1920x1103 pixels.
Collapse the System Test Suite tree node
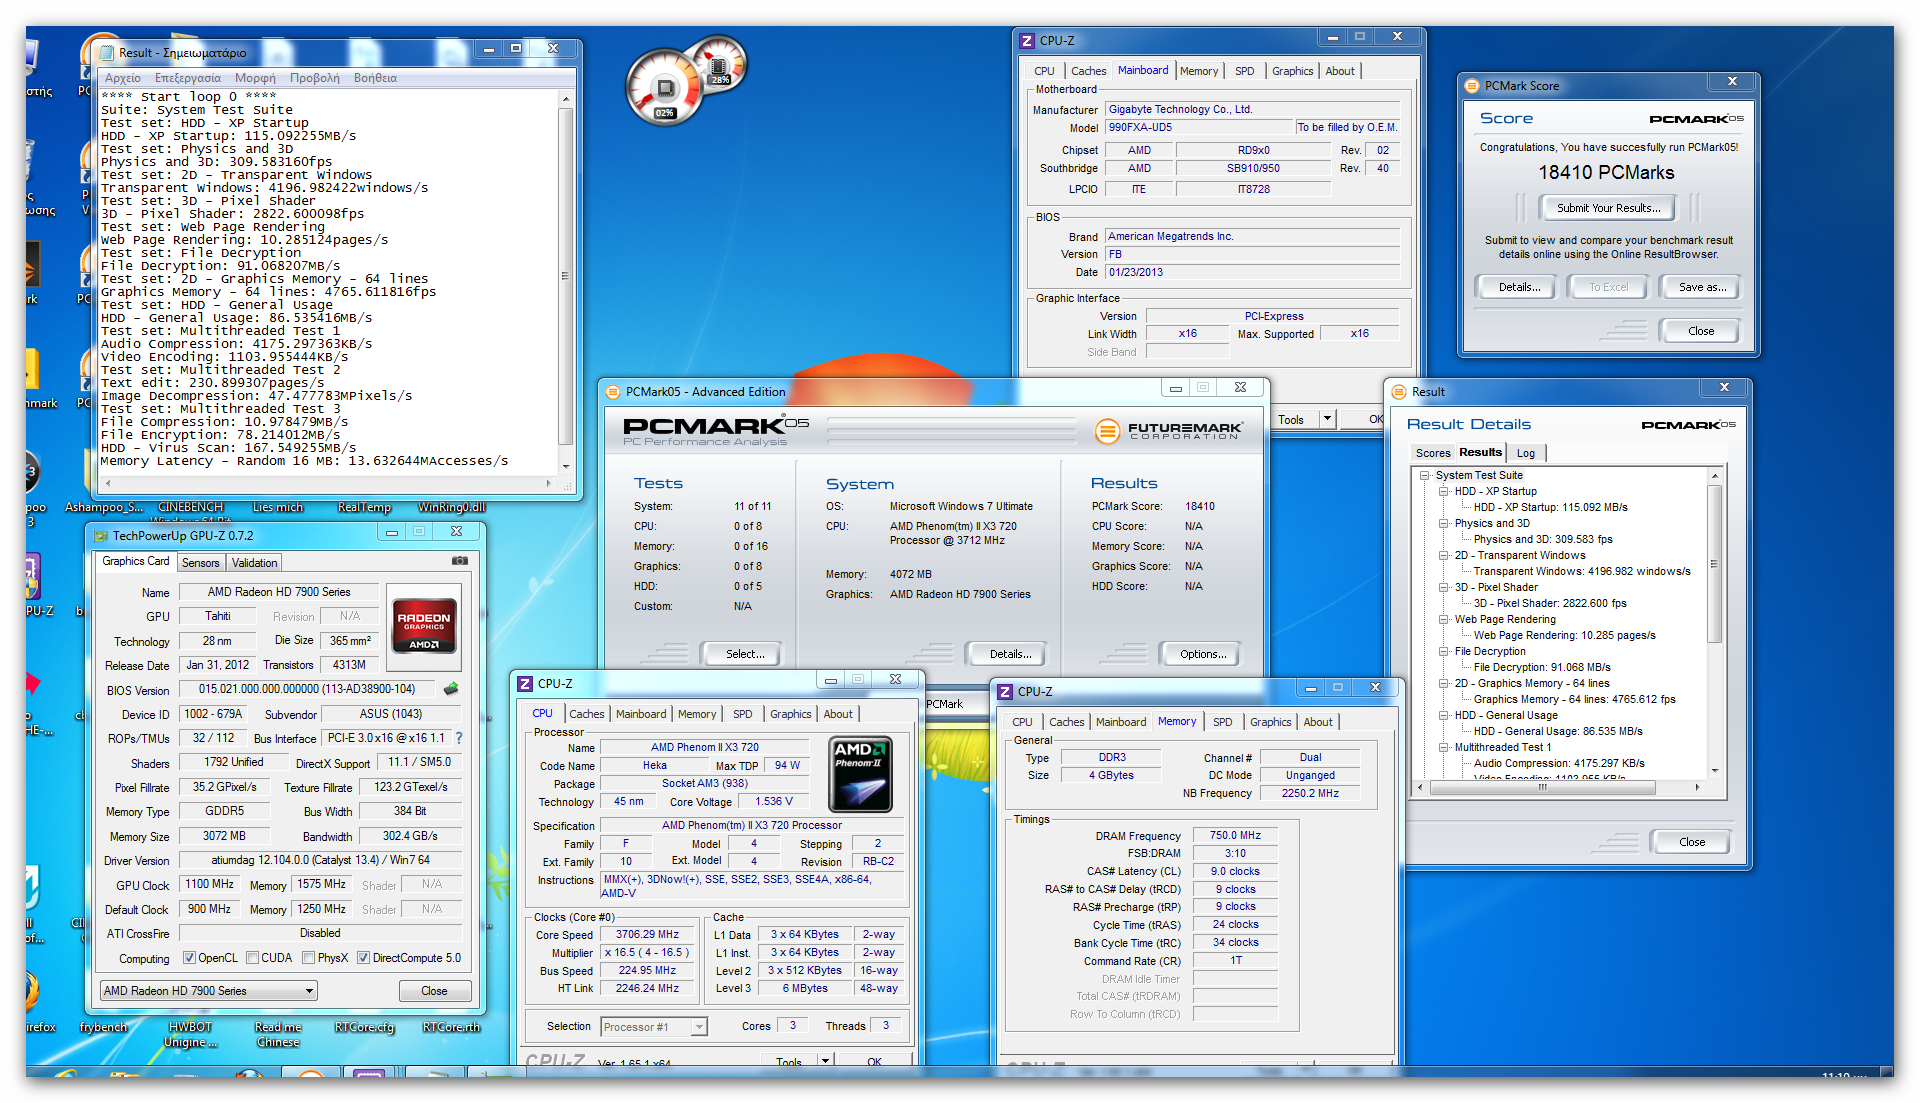point(1425,476)
